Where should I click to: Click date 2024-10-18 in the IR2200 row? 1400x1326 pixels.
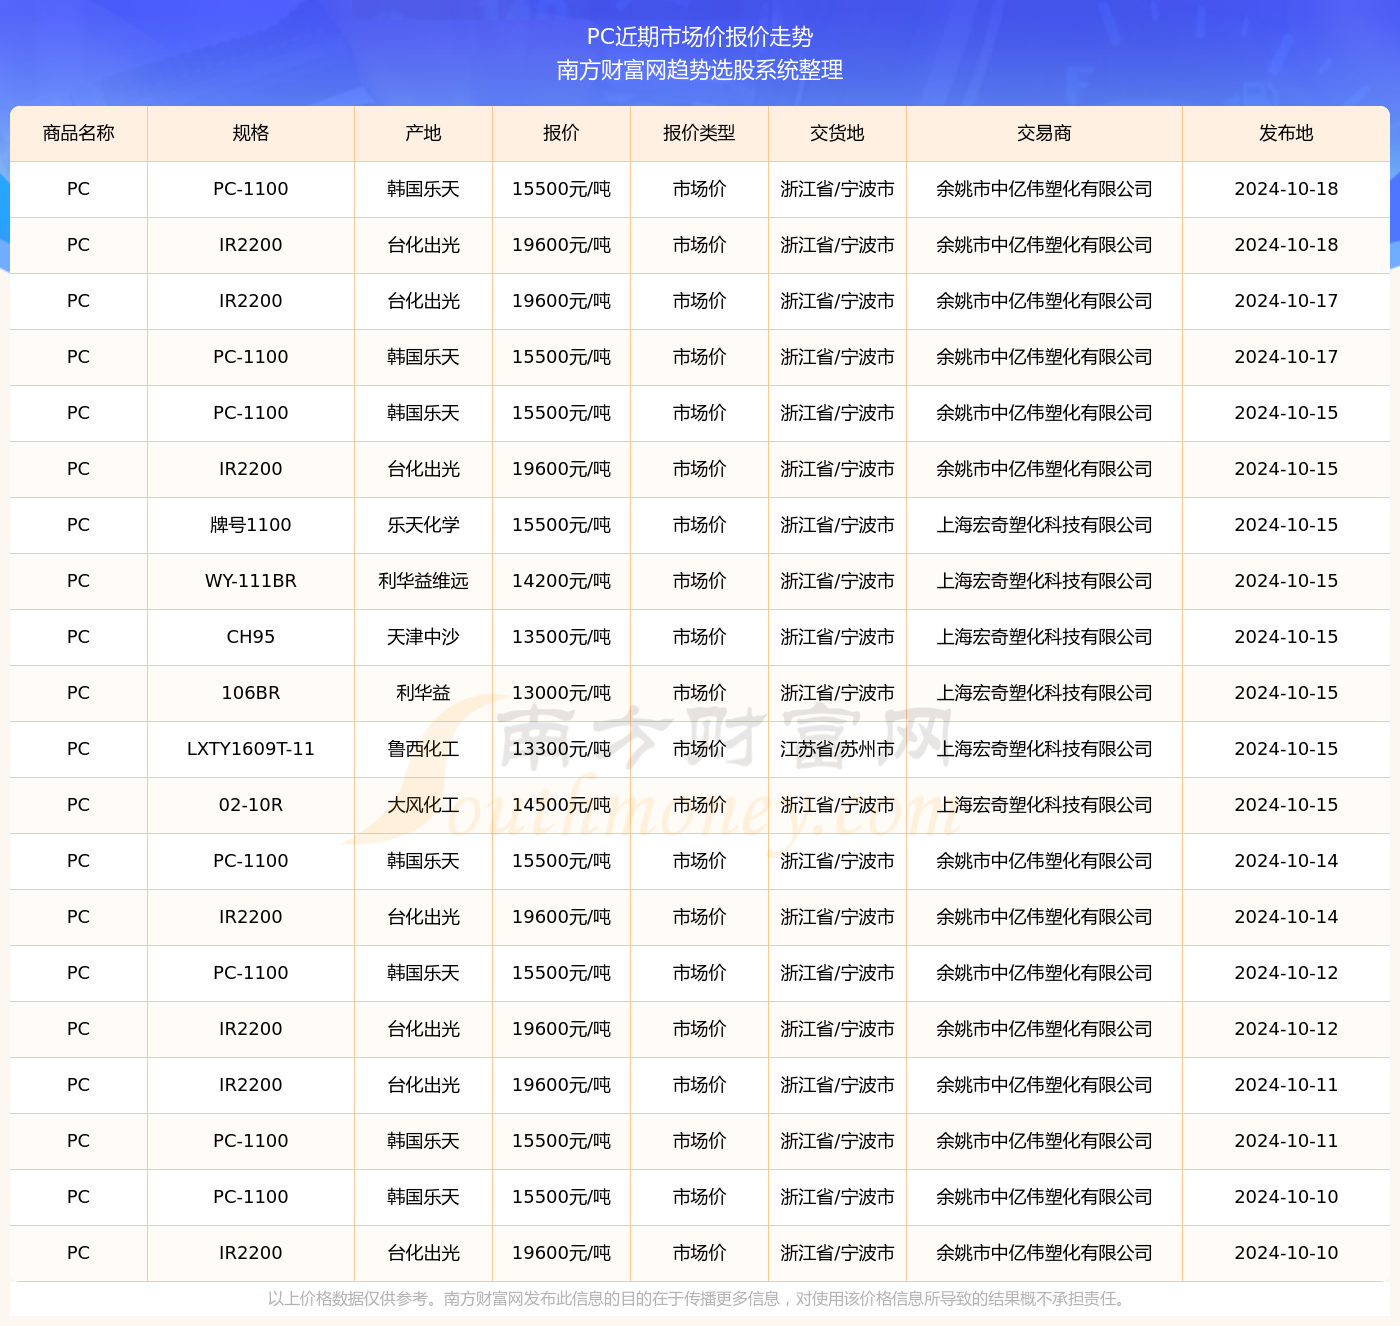(1286, 245)
